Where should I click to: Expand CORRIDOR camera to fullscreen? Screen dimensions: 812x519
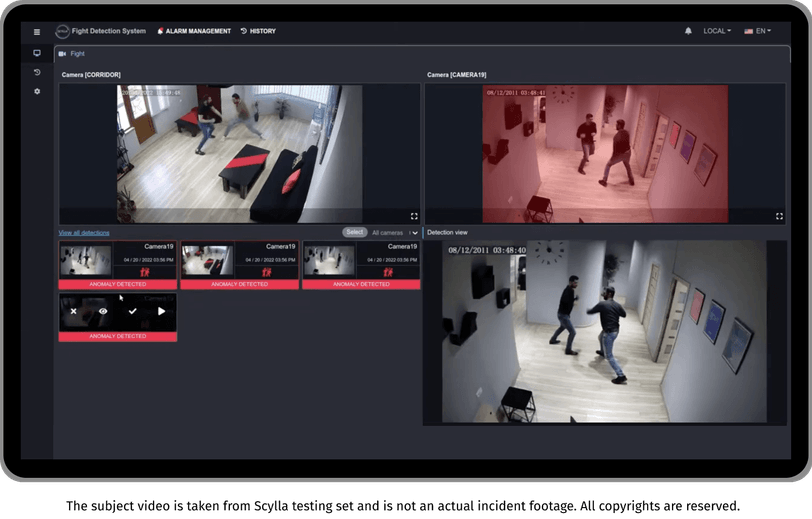414,216
